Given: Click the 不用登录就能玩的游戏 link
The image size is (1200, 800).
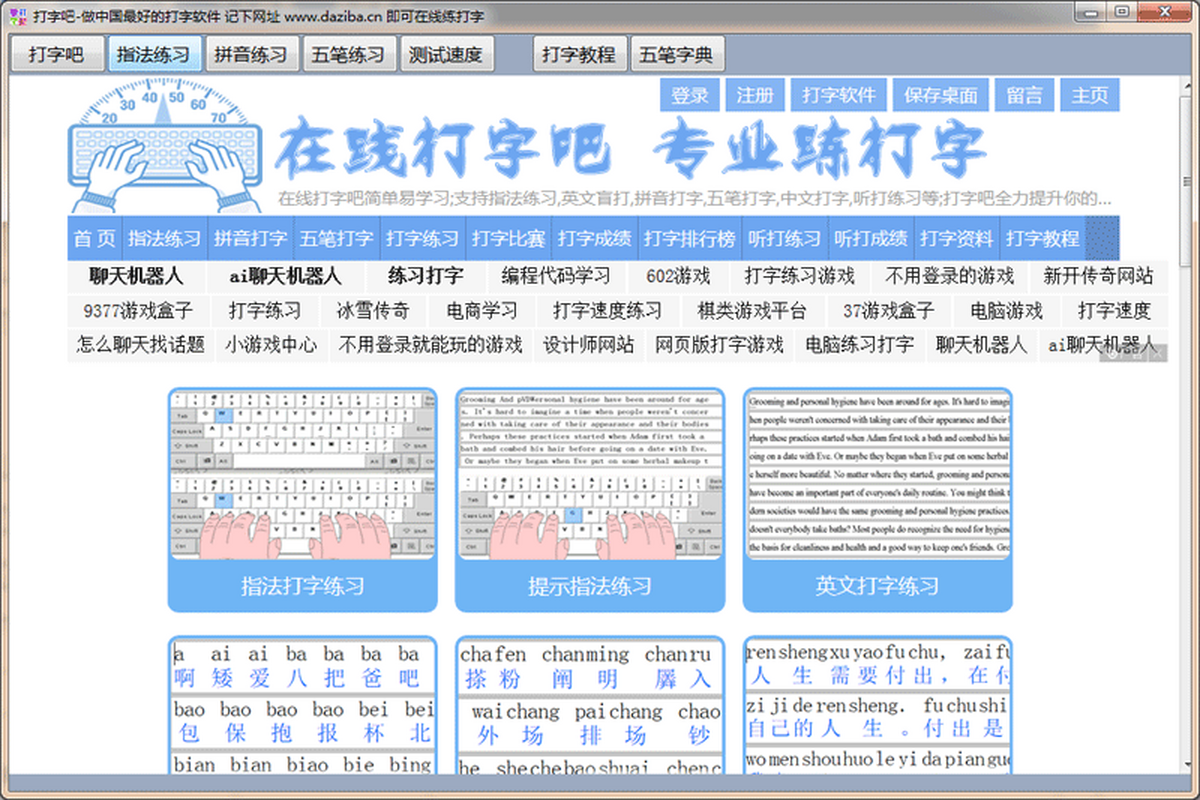Looking at the screenshot, I should click(430, 345).
